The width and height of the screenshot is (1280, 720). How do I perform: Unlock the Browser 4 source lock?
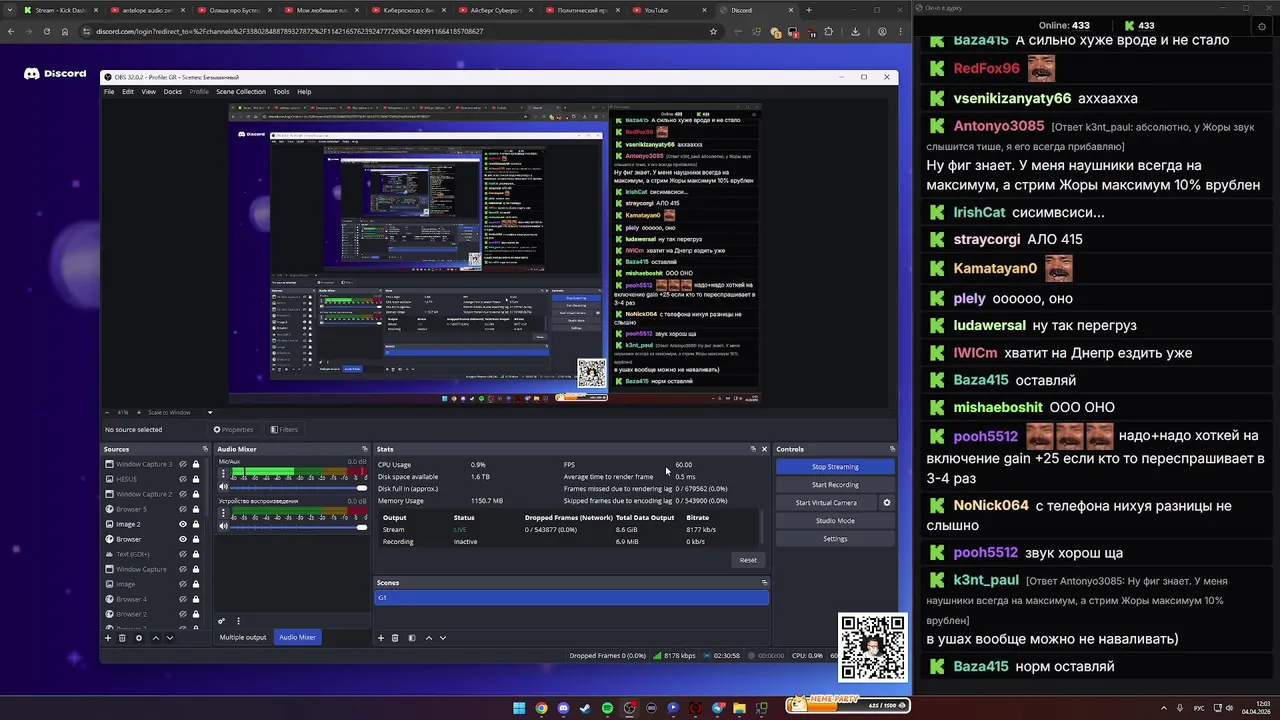[196, 599]
